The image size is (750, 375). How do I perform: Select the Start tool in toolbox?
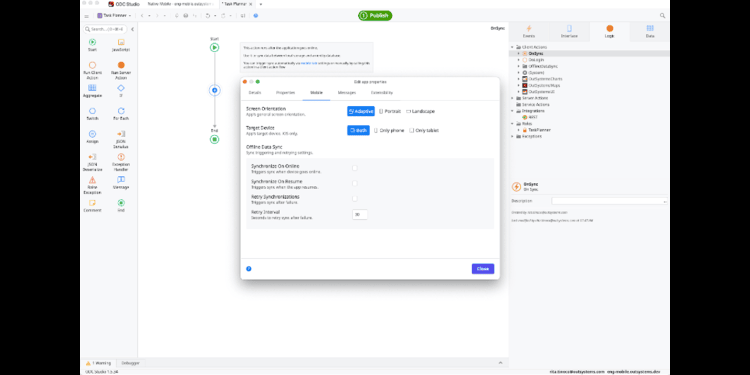coord(92,45)
